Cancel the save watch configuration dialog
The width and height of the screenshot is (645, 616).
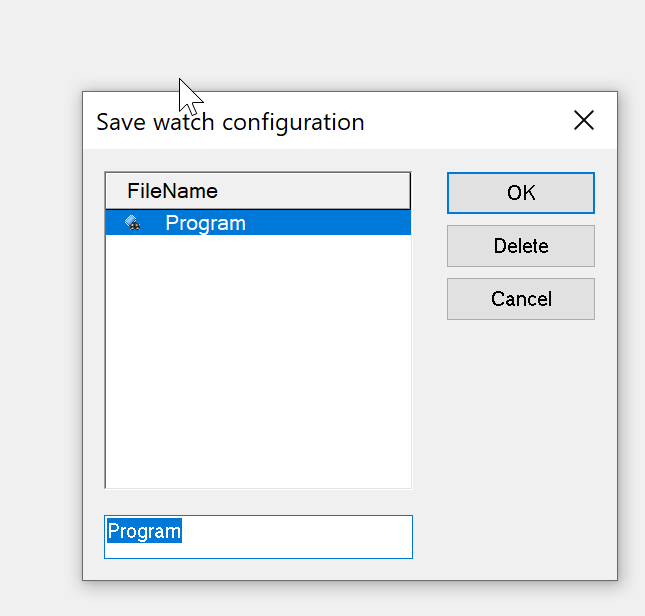coord(521,299)
